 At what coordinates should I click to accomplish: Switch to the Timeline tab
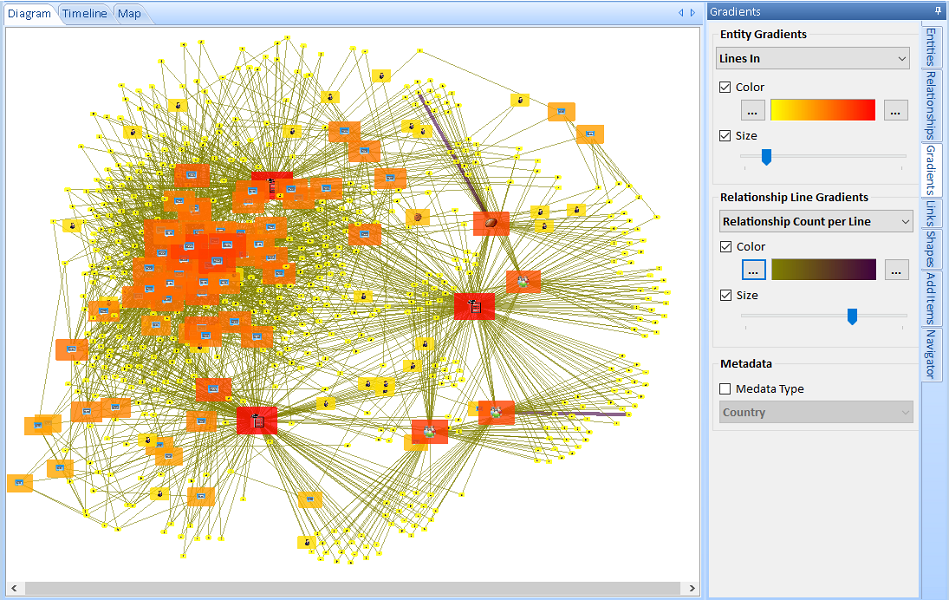click(x=84, y=13)
